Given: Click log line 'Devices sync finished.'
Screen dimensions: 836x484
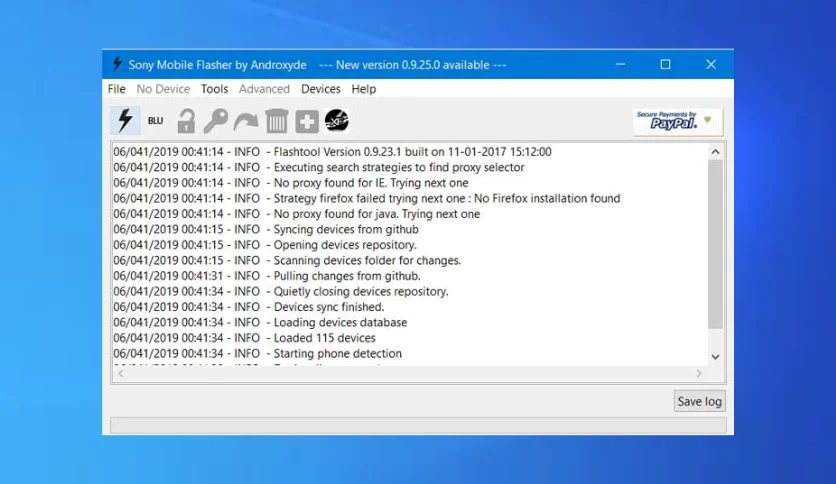Looking at the screenshot, I should click(x=248, y=306).
